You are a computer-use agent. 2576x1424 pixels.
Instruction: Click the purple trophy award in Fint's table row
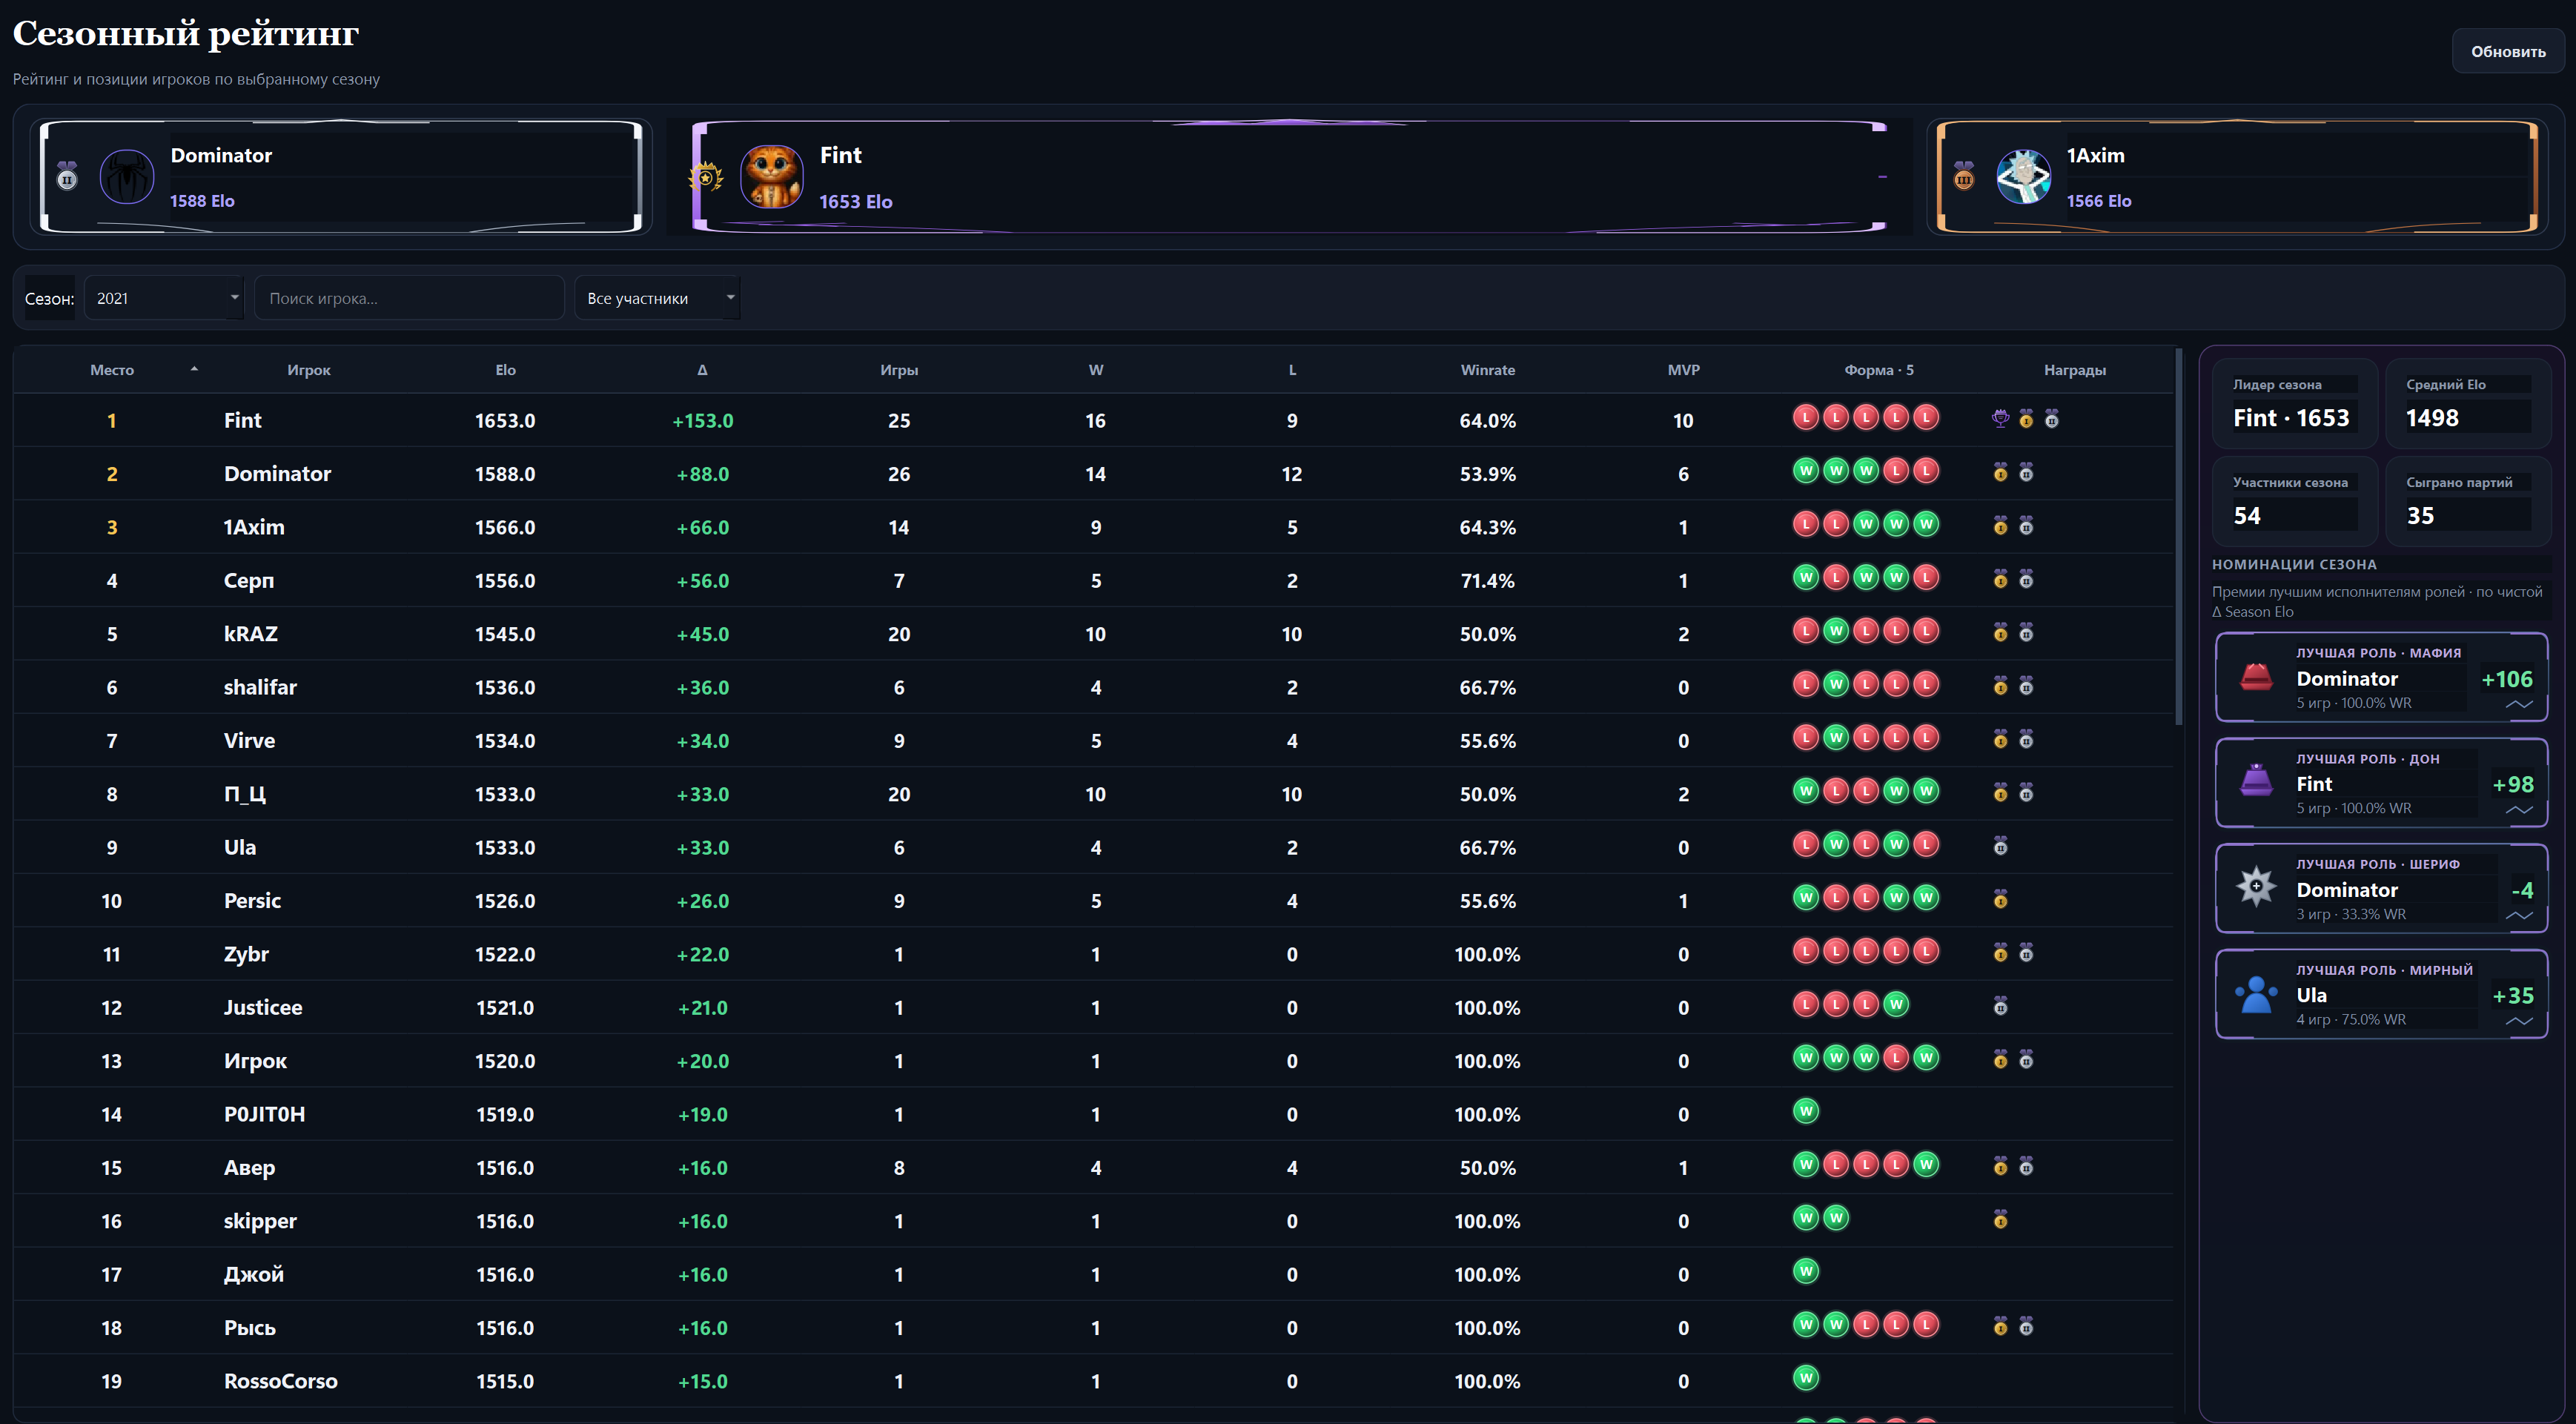pyautogui.click(x=2000, y=419)
